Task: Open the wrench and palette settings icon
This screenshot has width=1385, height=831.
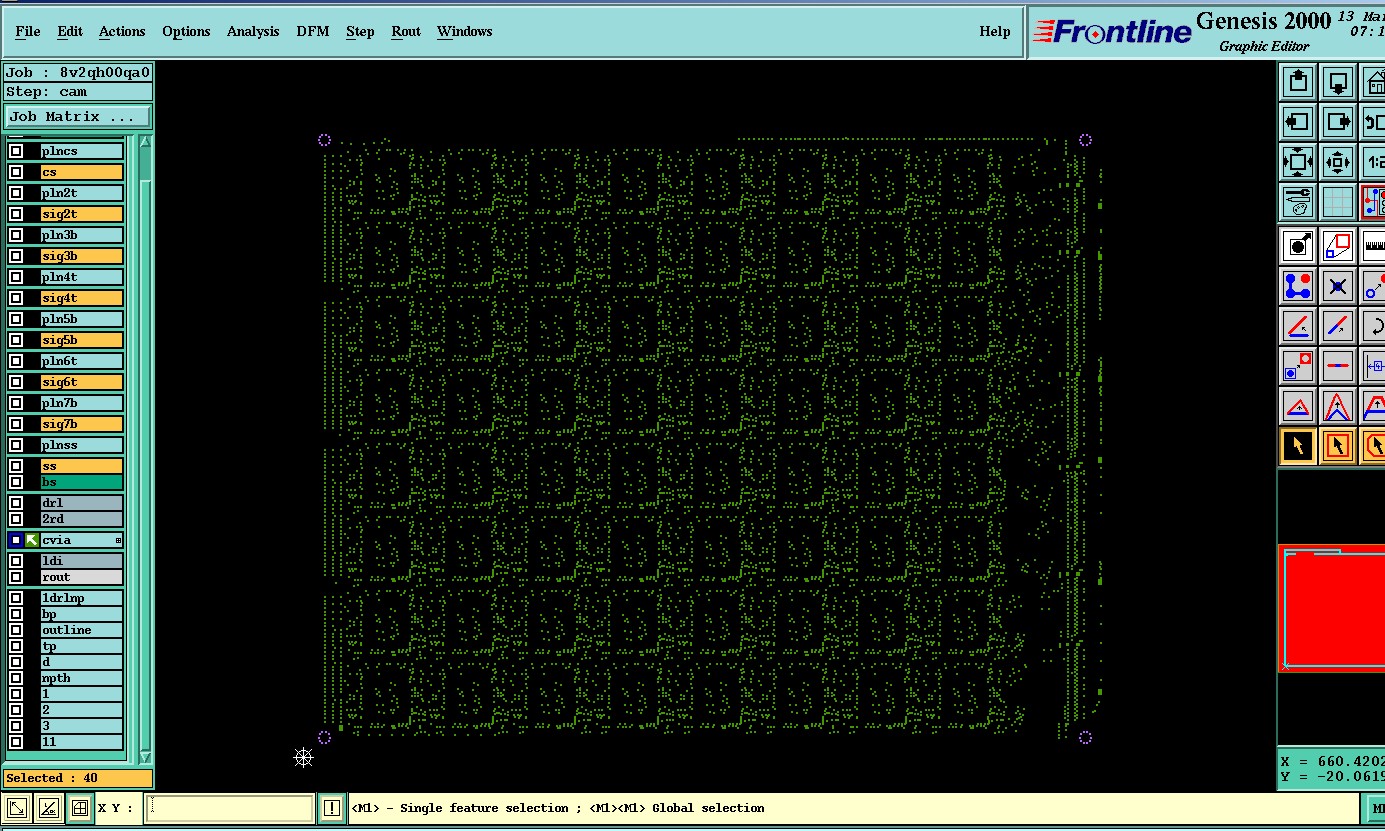Action: tap(1298, 202)
